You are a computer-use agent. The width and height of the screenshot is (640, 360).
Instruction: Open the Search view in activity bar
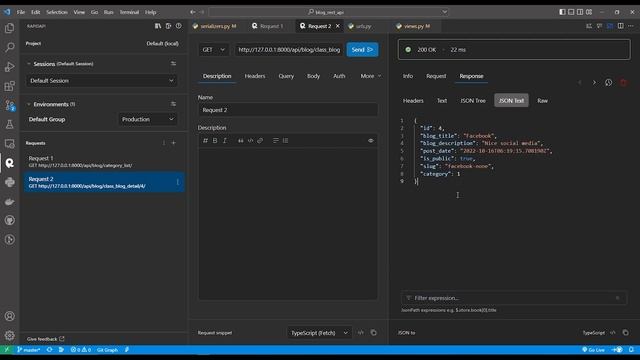[x=9, y=47]
